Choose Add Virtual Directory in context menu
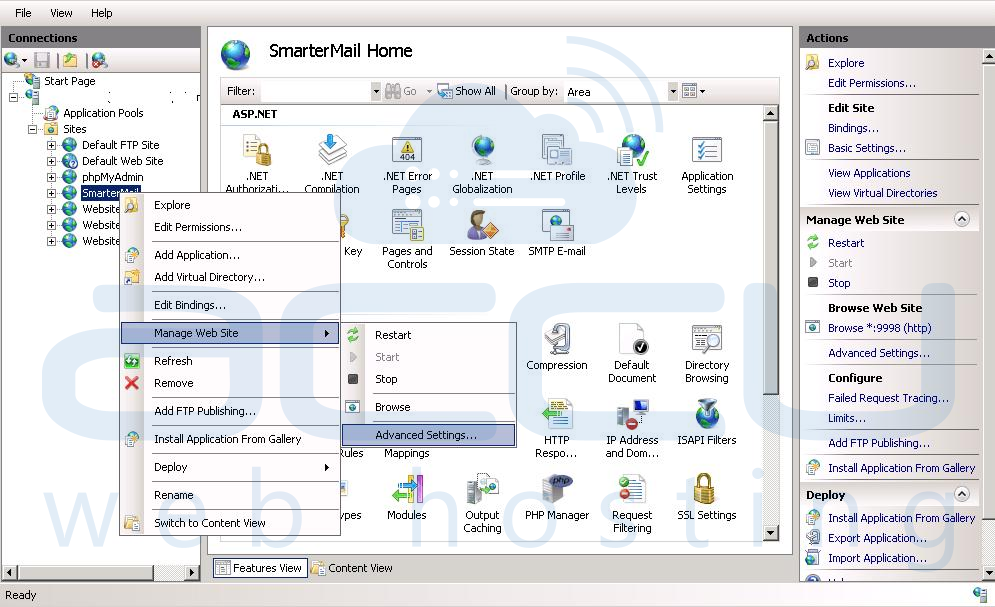The width and height of the screenshot is (995, 607). tap(230, 277)
